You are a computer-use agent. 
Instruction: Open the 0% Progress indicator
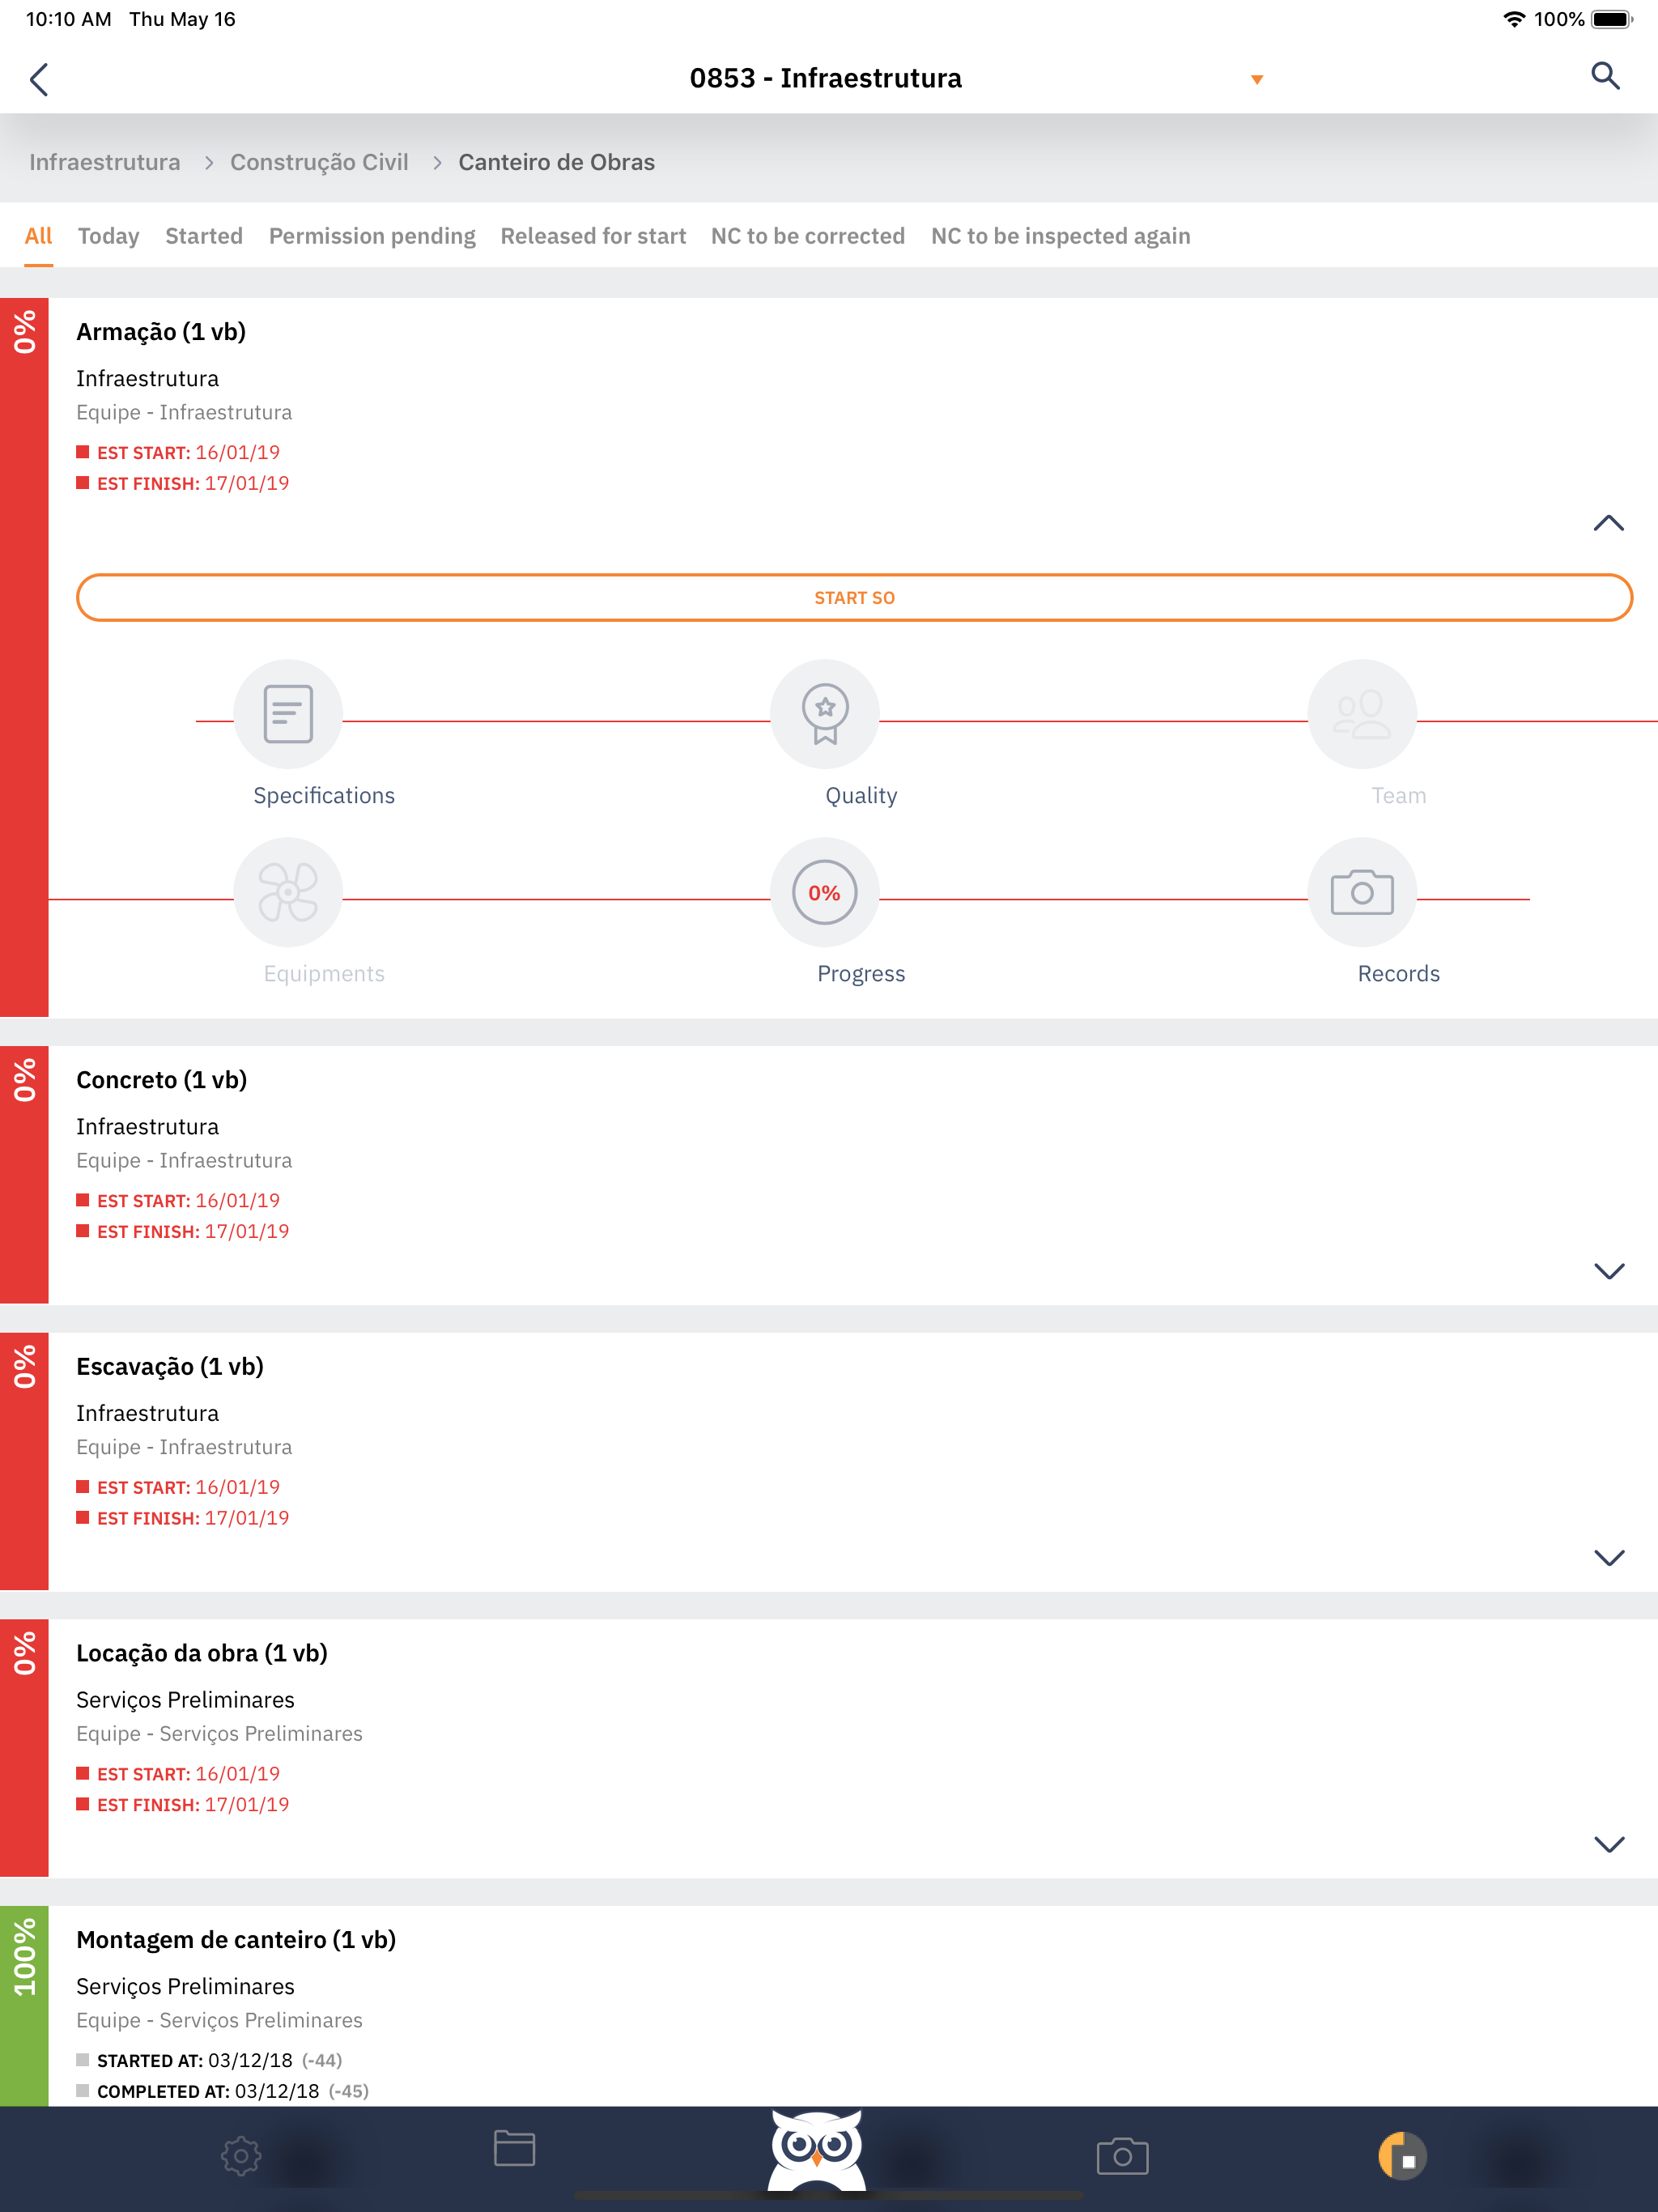[x=825, y=892]
